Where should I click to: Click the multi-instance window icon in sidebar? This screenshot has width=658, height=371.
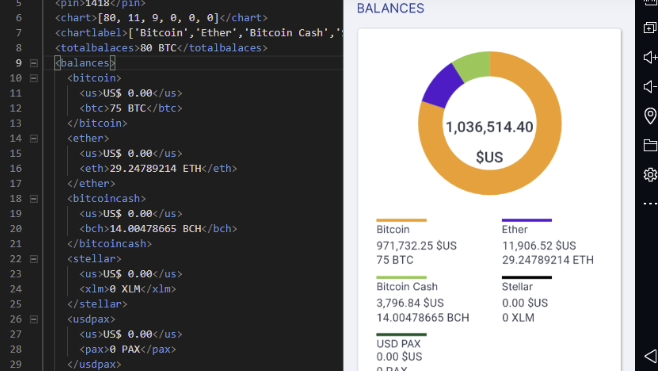pos(650,28)
